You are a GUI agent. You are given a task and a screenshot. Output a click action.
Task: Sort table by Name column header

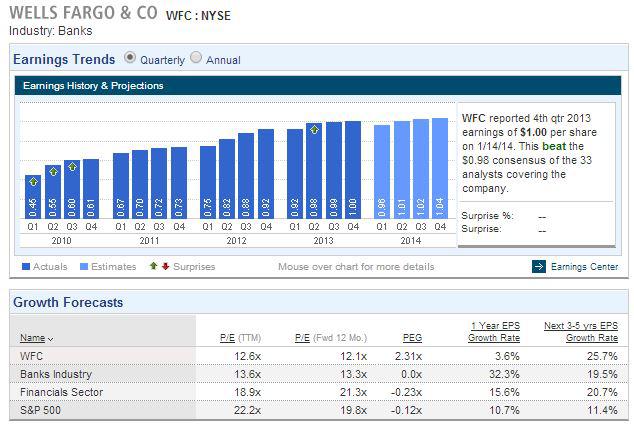click(x=32, y=338)
